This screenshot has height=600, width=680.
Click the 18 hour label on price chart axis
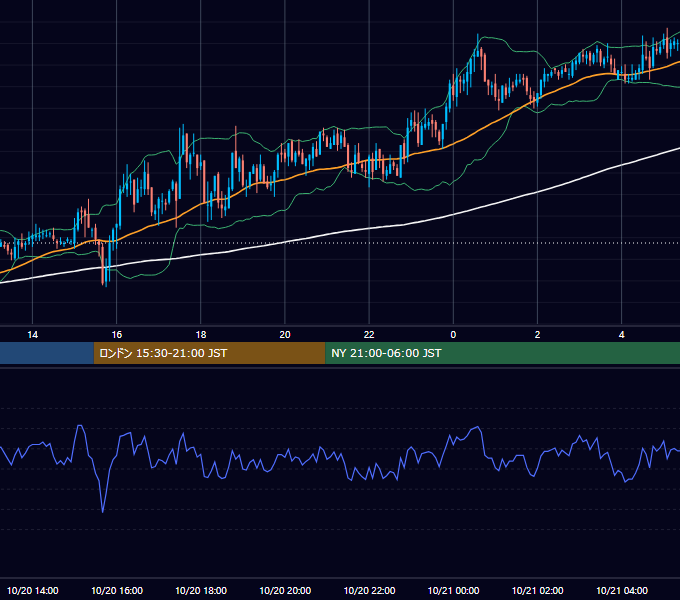coord(201,335)
